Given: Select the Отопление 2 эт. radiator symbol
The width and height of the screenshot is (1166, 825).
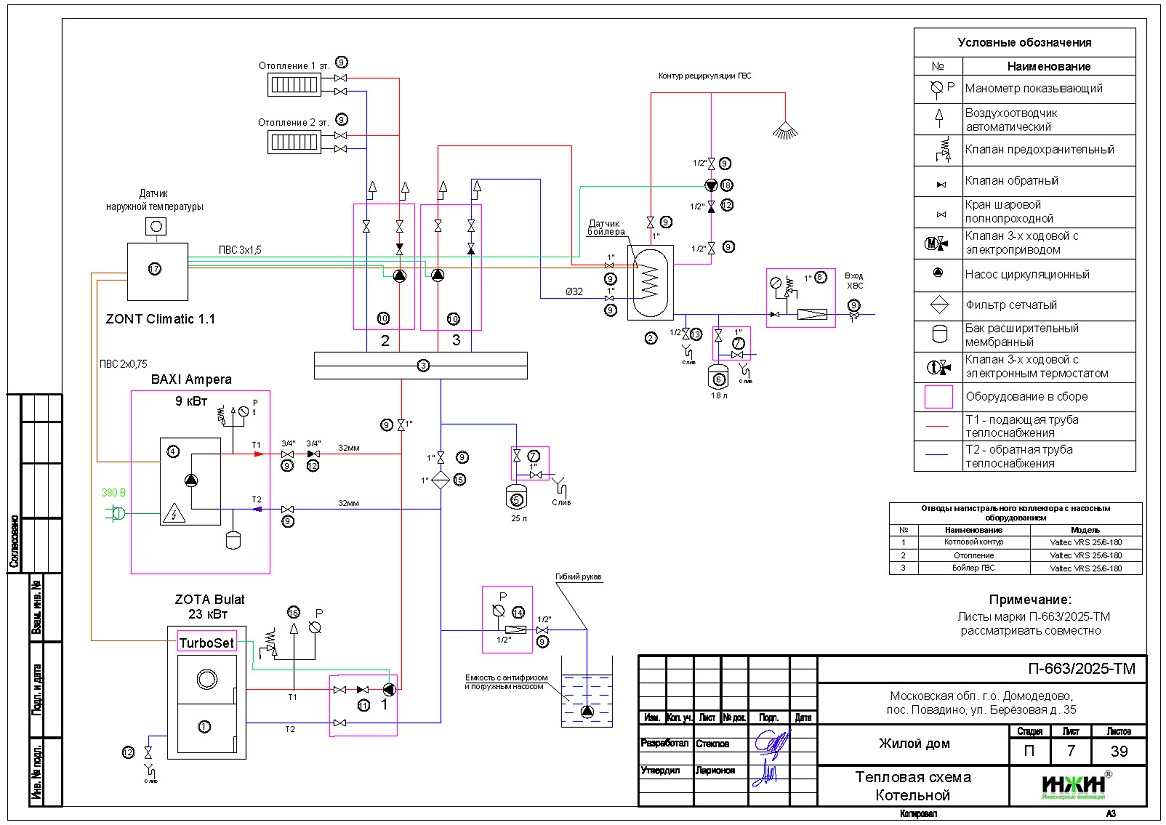Looking at the screenshot, I should [293, 141].
